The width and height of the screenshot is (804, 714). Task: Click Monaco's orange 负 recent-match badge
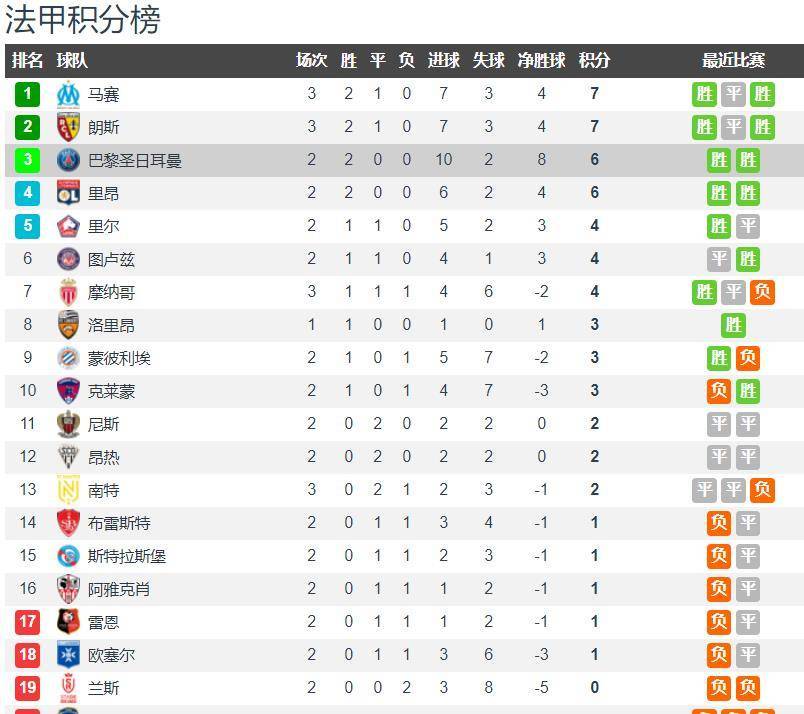pyautogui.click(x=762, y=292)
